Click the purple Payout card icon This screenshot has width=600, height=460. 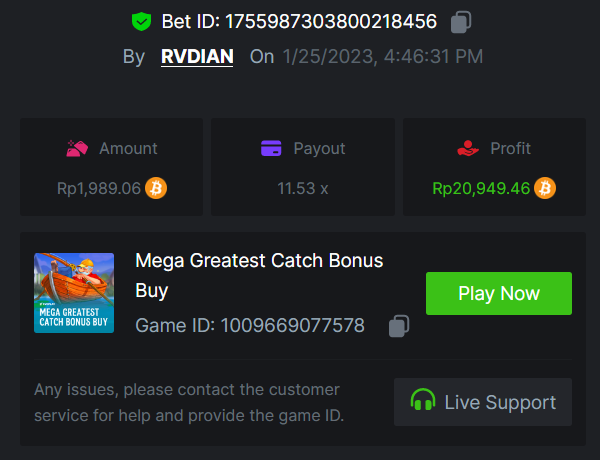coord(270,148)
